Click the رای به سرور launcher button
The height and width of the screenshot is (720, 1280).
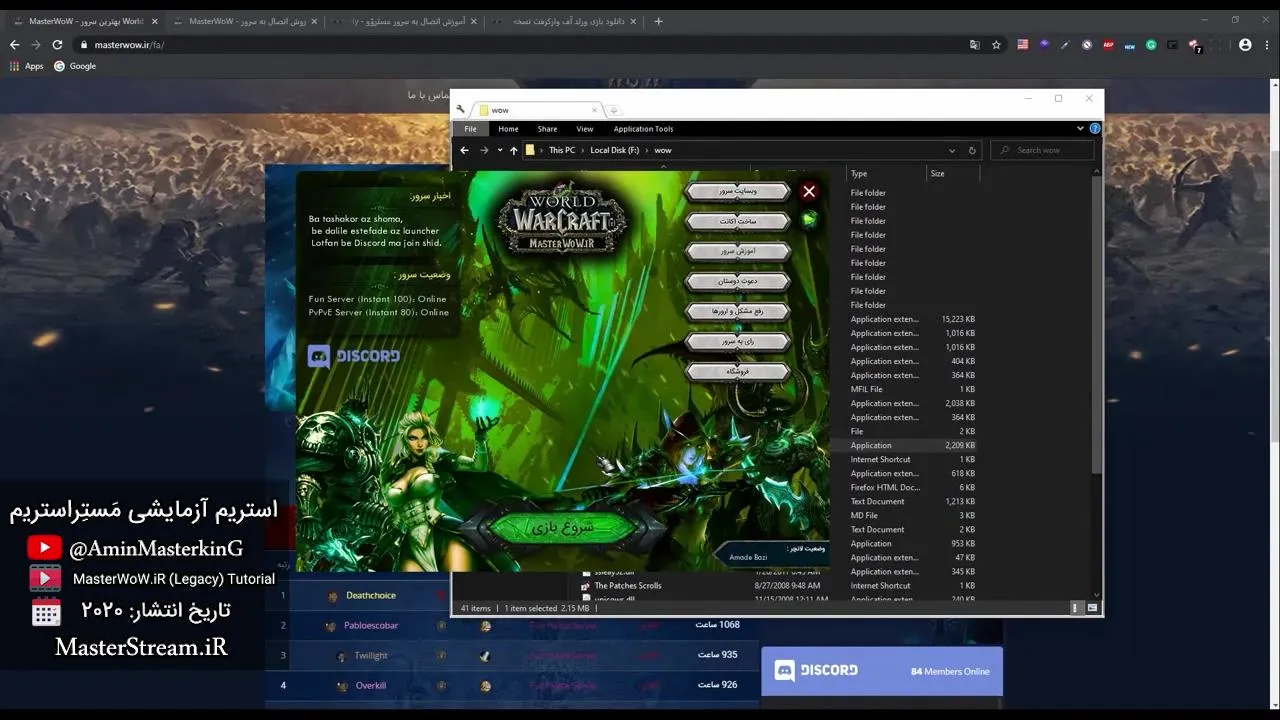pos(738,341)
